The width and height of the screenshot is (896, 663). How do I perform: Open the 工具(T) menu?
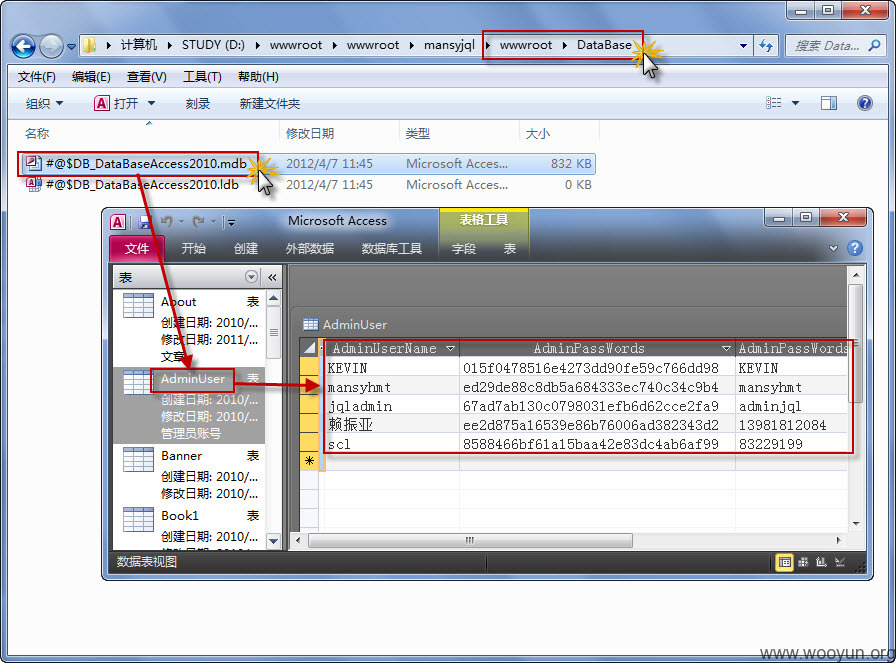click(x=202, y=77)
